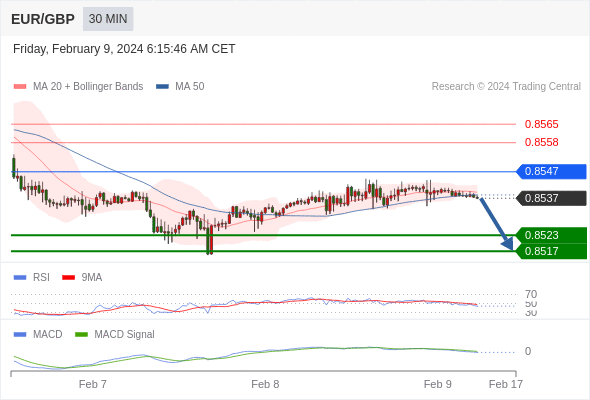Click the green 0.8523 support price tag

[x=552, y=235]
